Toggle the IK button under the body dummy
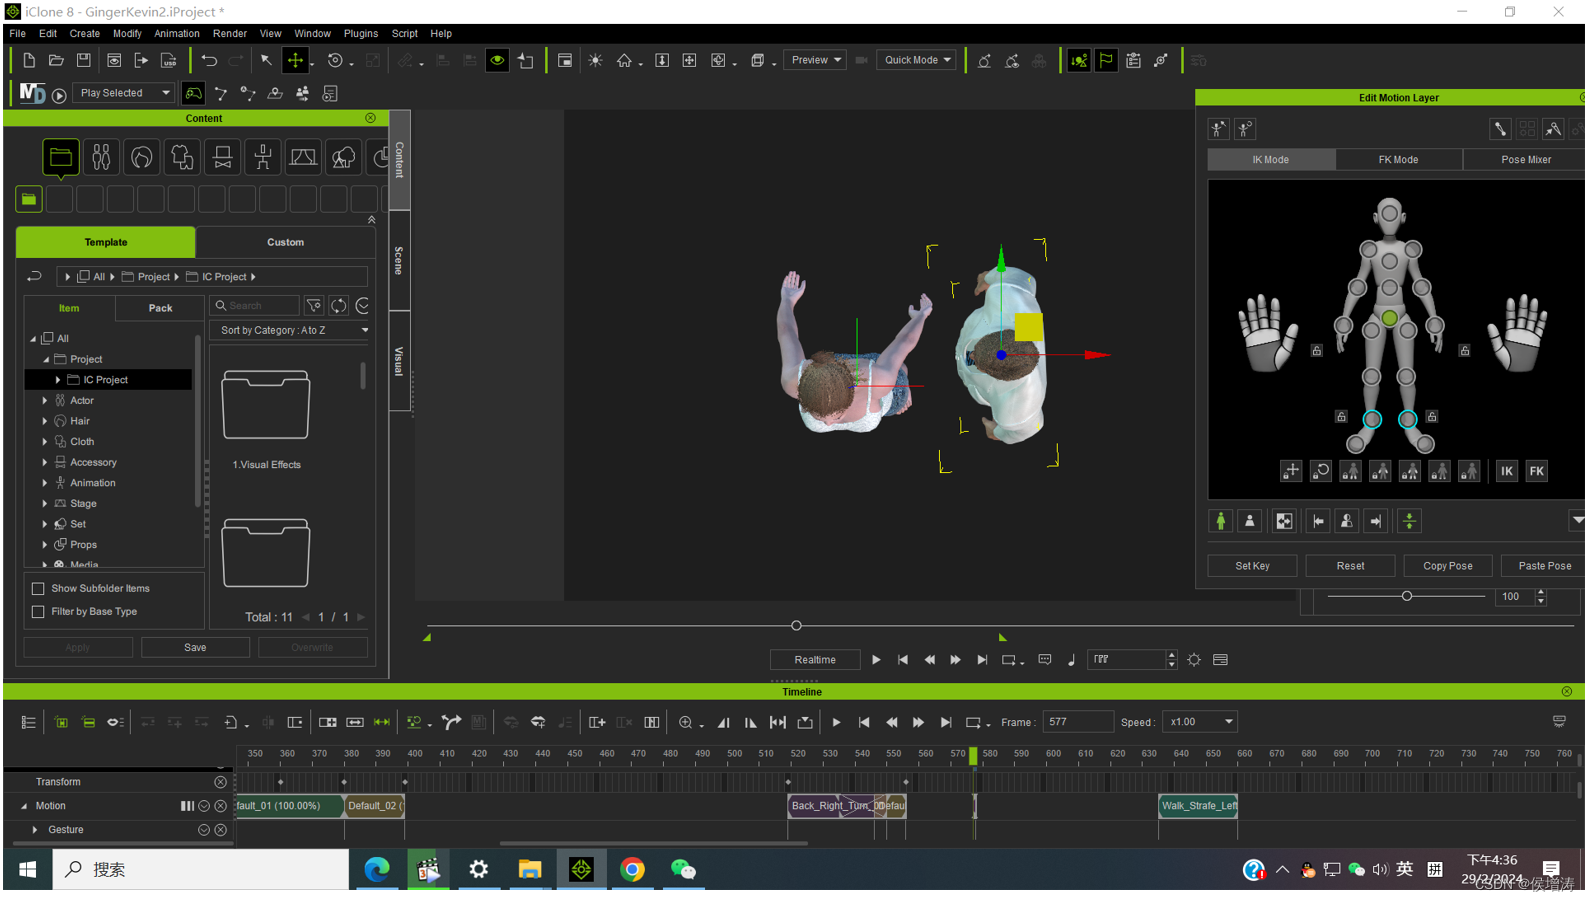Image resolution: width=1591 pixels, height=901 pixels. [x=1506, y=471]
